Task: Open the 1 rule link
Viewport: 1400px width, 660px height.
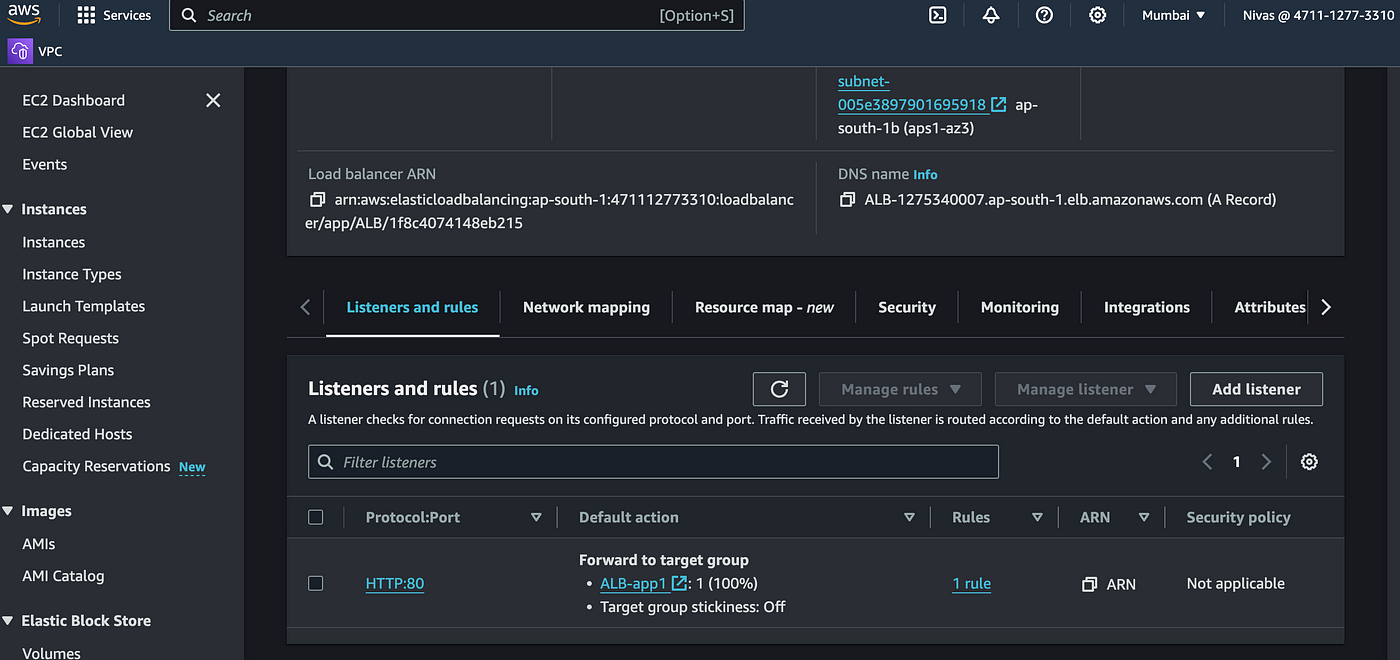Action: pyautogui.click(x=971, y=584)
